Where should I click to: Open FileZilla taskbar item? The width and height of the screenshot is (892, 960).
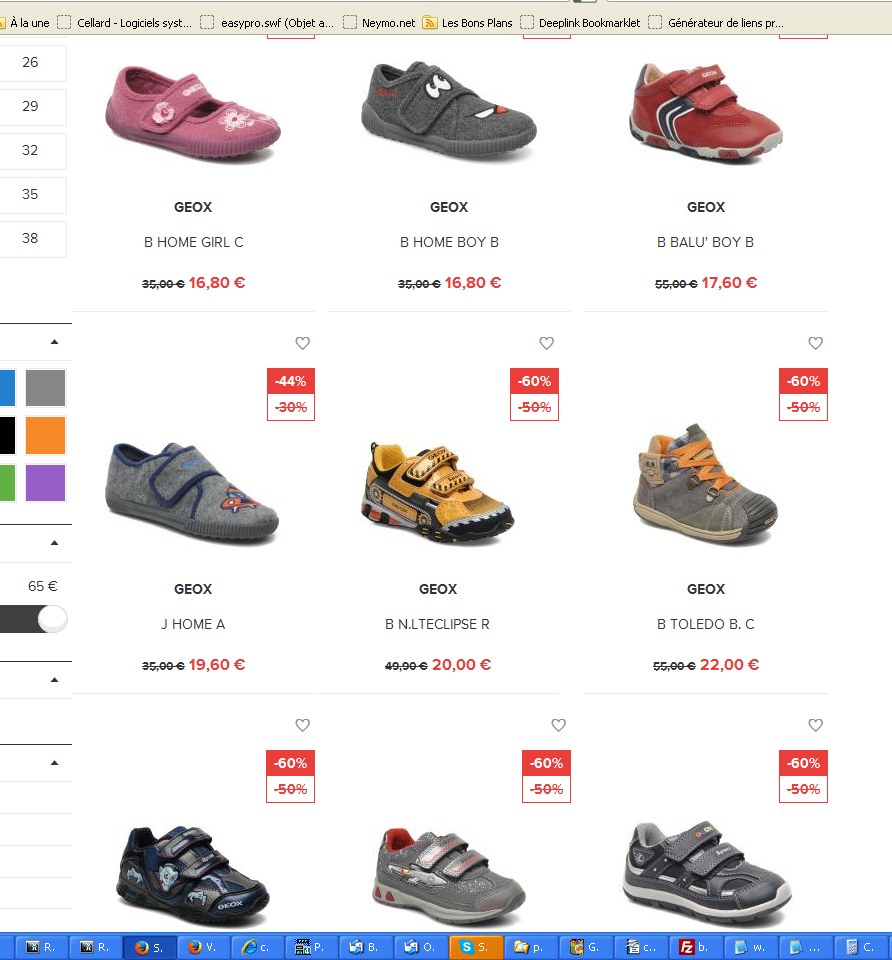[x=695, y=947]
